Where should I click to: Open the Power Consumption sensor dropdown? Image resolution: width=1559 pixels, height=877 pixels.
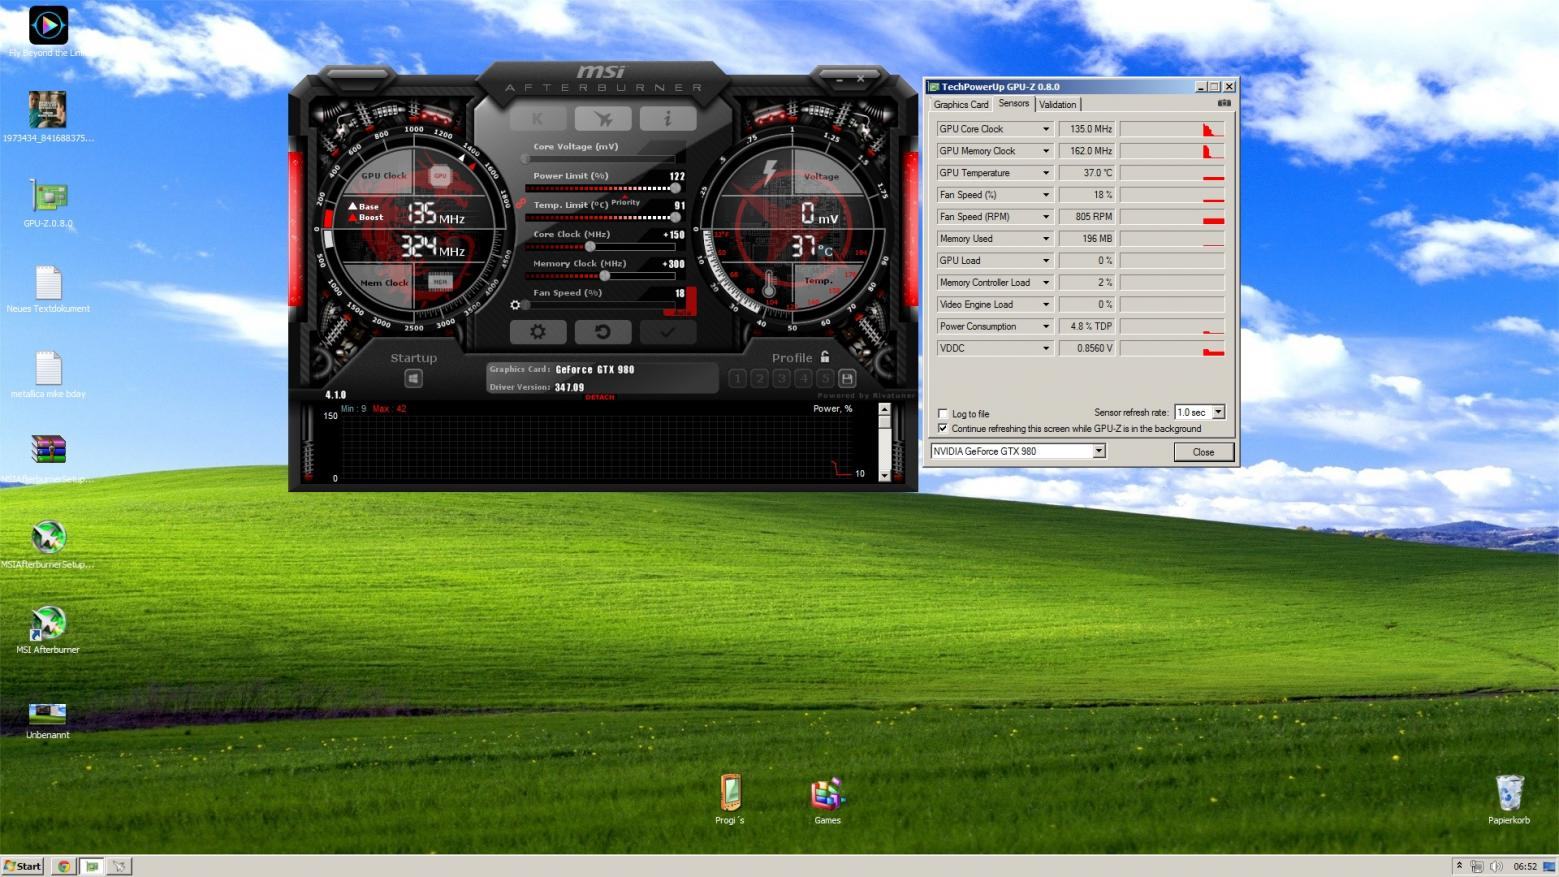point(1046,327)
